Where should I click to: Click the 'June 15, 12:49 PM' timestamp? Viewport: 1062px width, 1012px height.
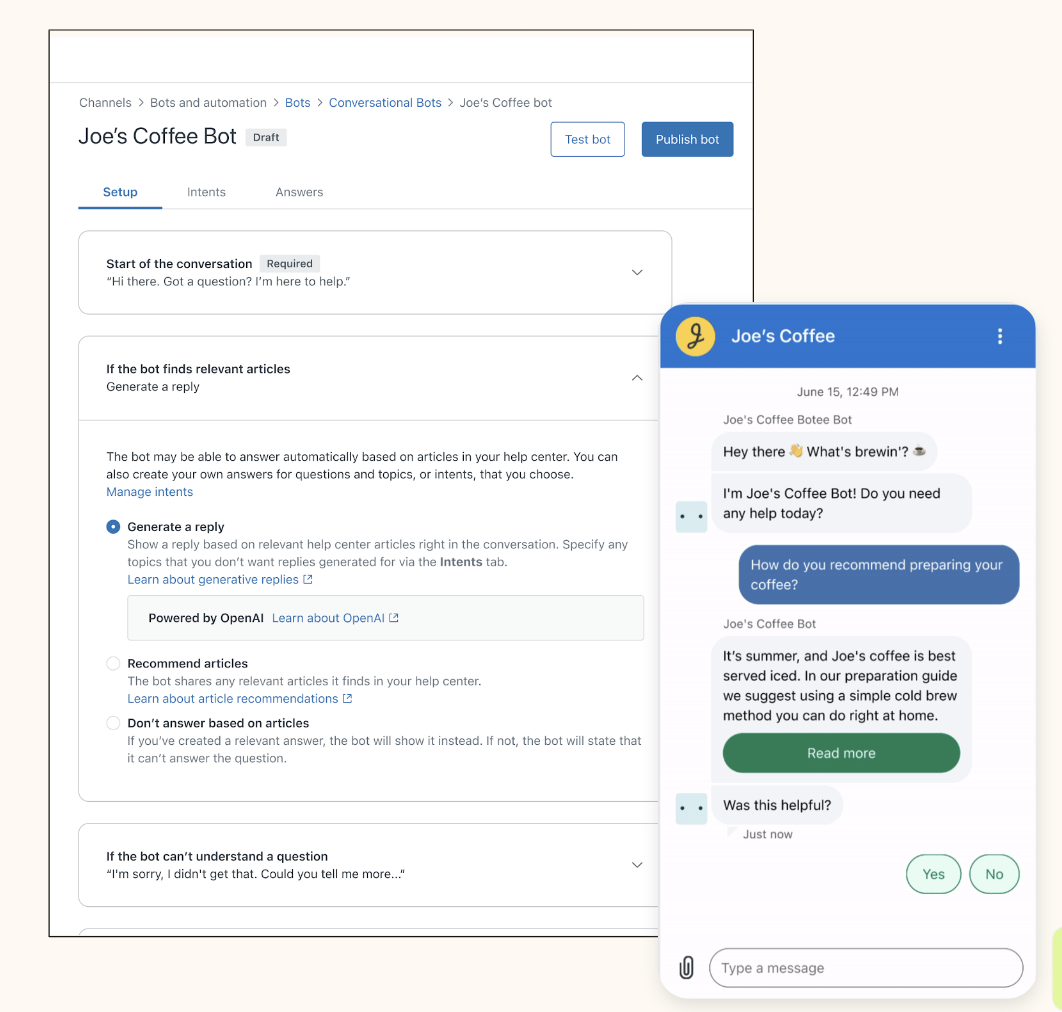click(x=847, y=392)
